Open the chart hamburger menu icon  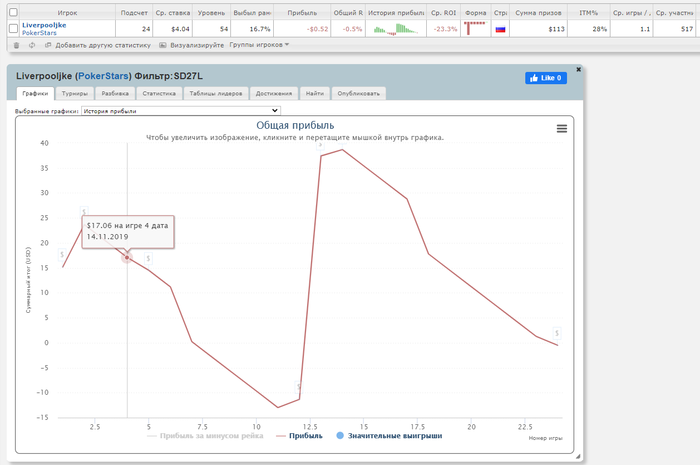pos(562,129)
